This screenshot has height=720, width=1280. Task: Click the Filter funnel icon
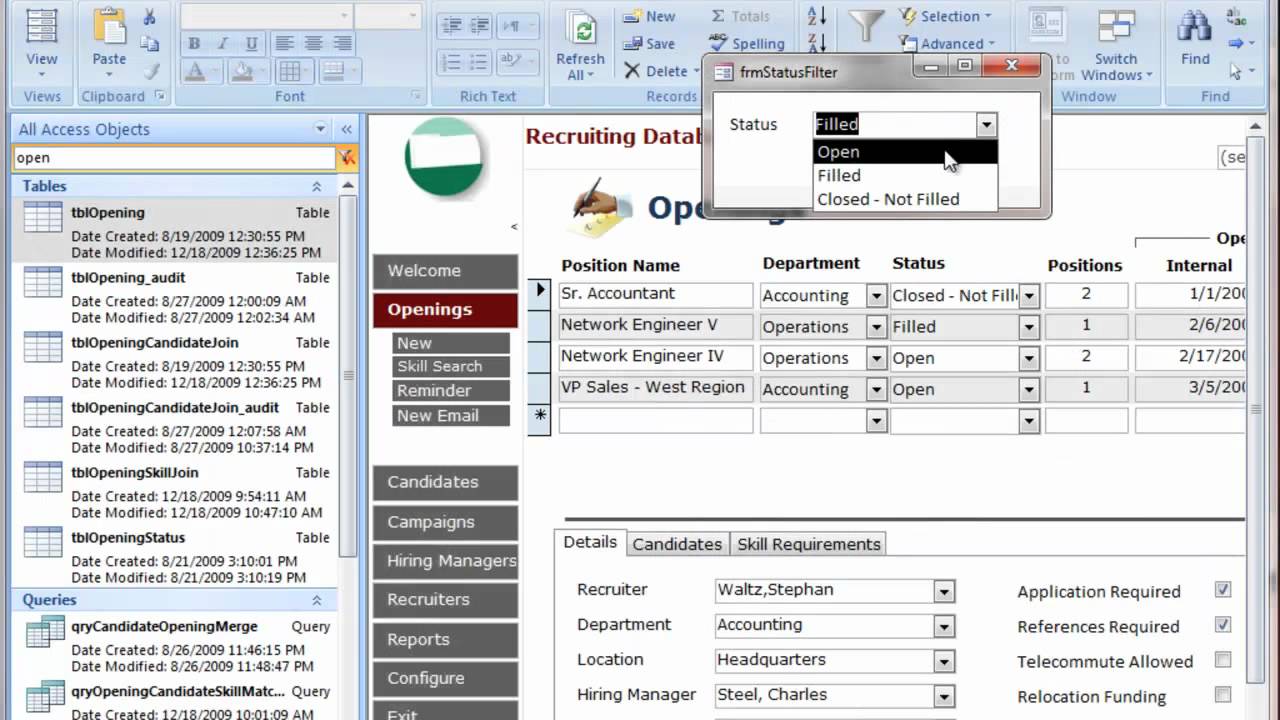click(x=866, y=26)
